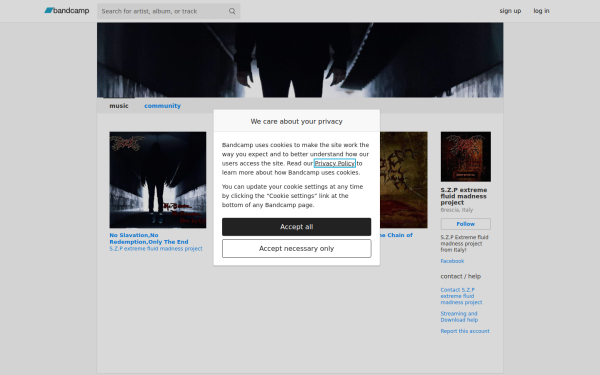The width and height of the screenshot is (600, 375).
Task: Open the Privacy Policy link
Action: (335, 163)
